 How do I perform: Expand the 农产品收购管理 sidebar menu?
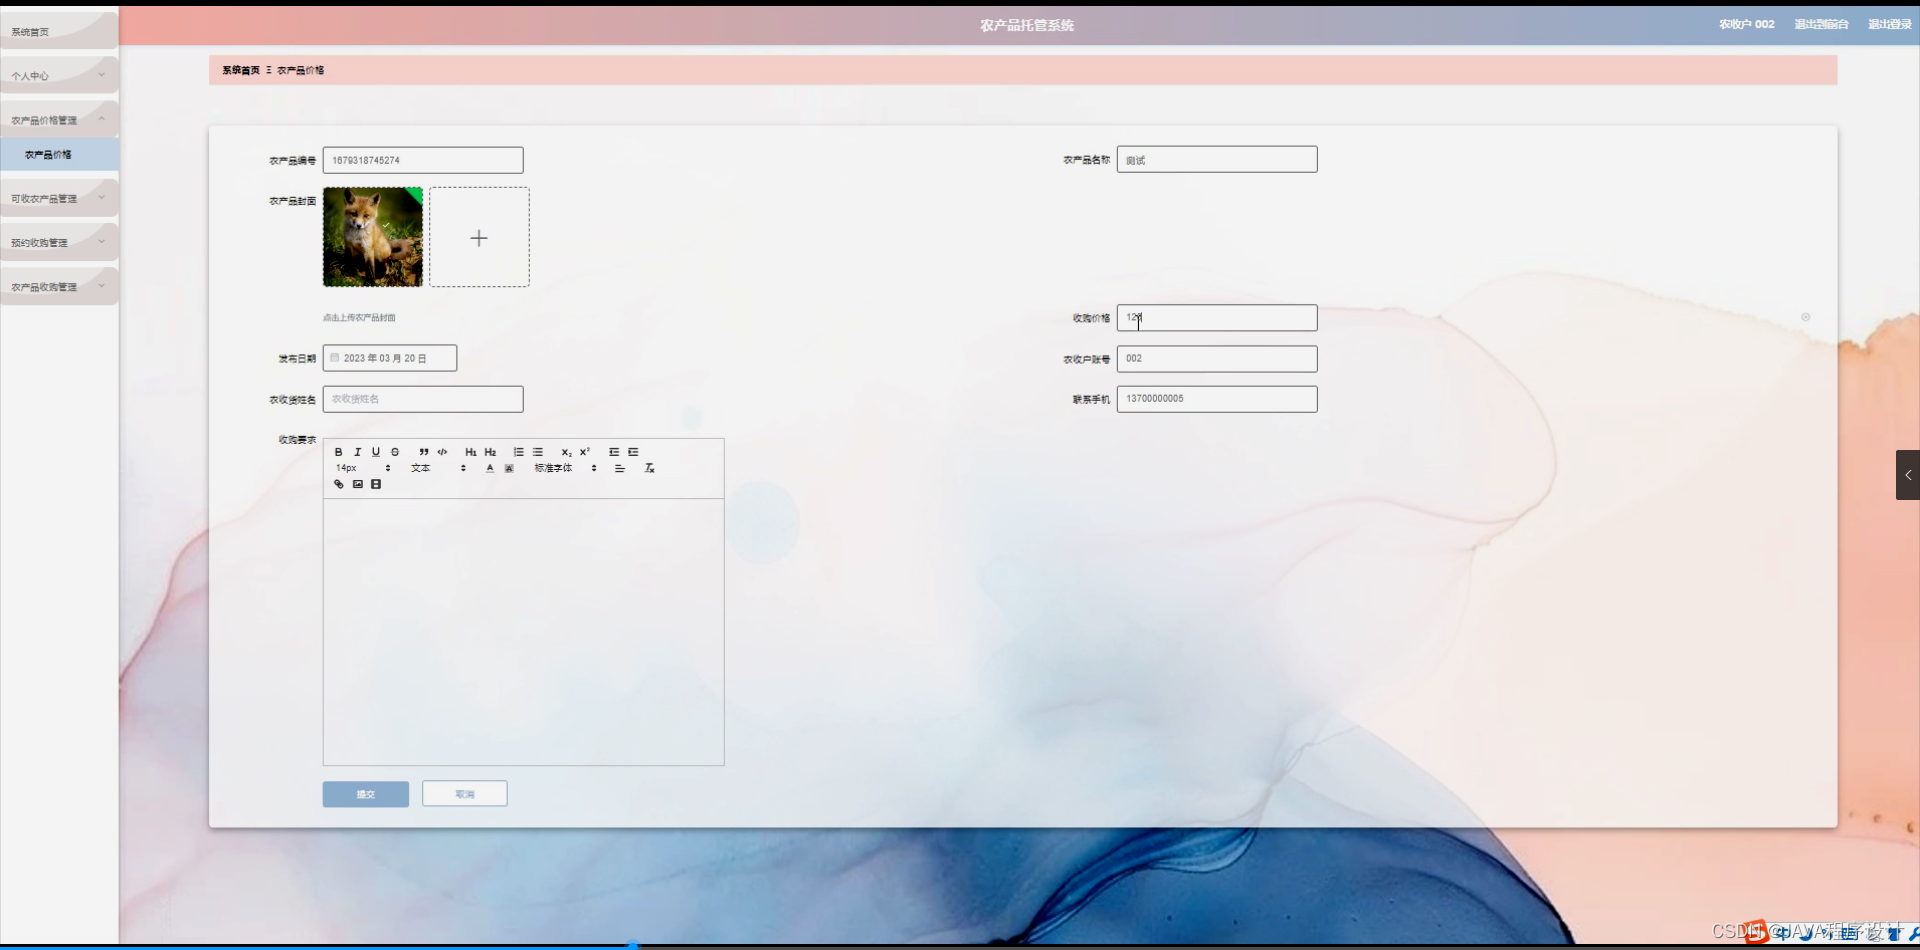coord(59,286)
